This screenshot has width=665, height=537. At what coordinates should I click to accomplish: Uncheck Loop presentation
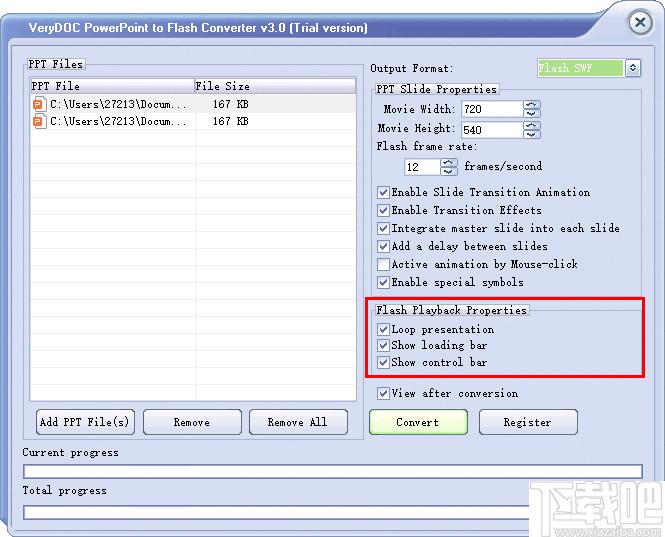[x=383, y=329]
